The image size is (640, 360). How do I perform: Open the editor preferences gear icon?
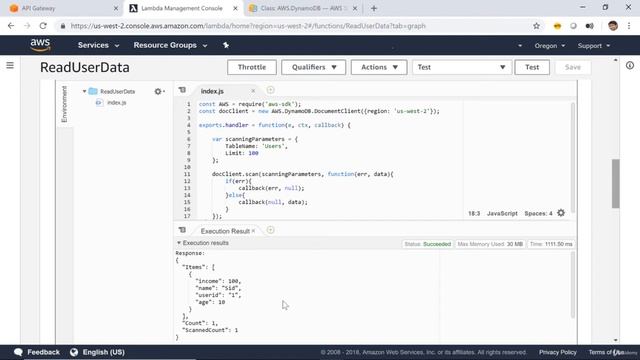point(561,213)
